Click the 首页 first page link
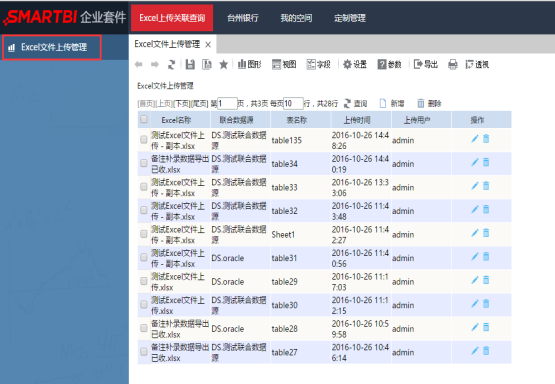 [x=146, y=104]
